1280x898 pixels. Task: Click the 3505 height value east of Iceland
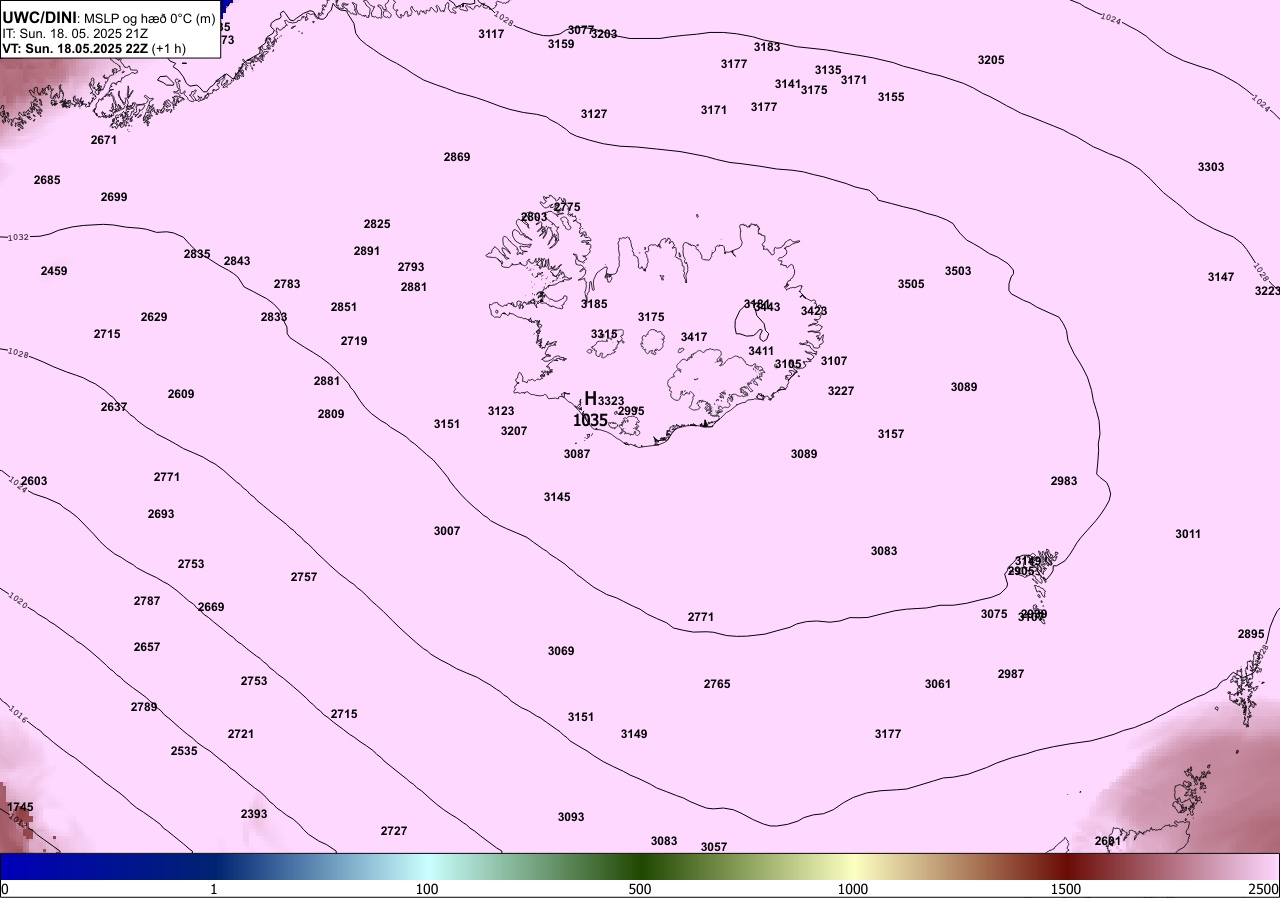click(911, 284)
